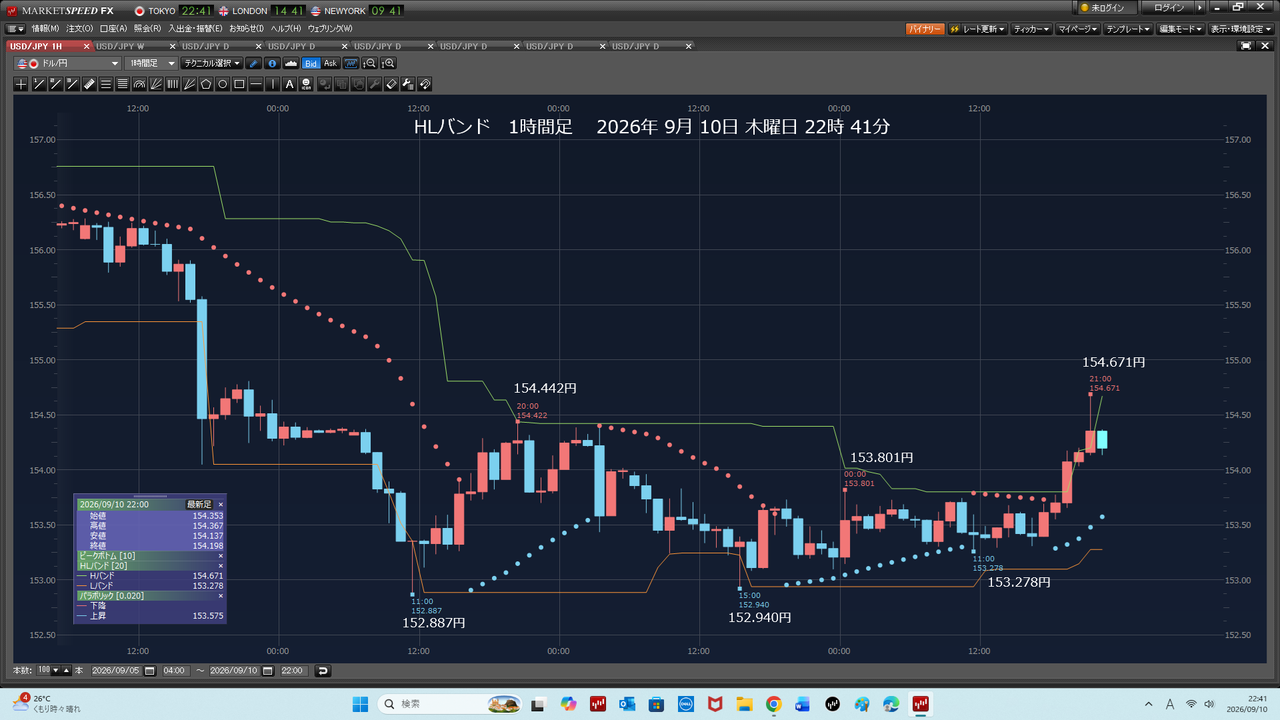Image resolution: width=1280 pixels, height=720 pixels.
Task: Open the blue pencil edit icon
Action: coord(253,64)
